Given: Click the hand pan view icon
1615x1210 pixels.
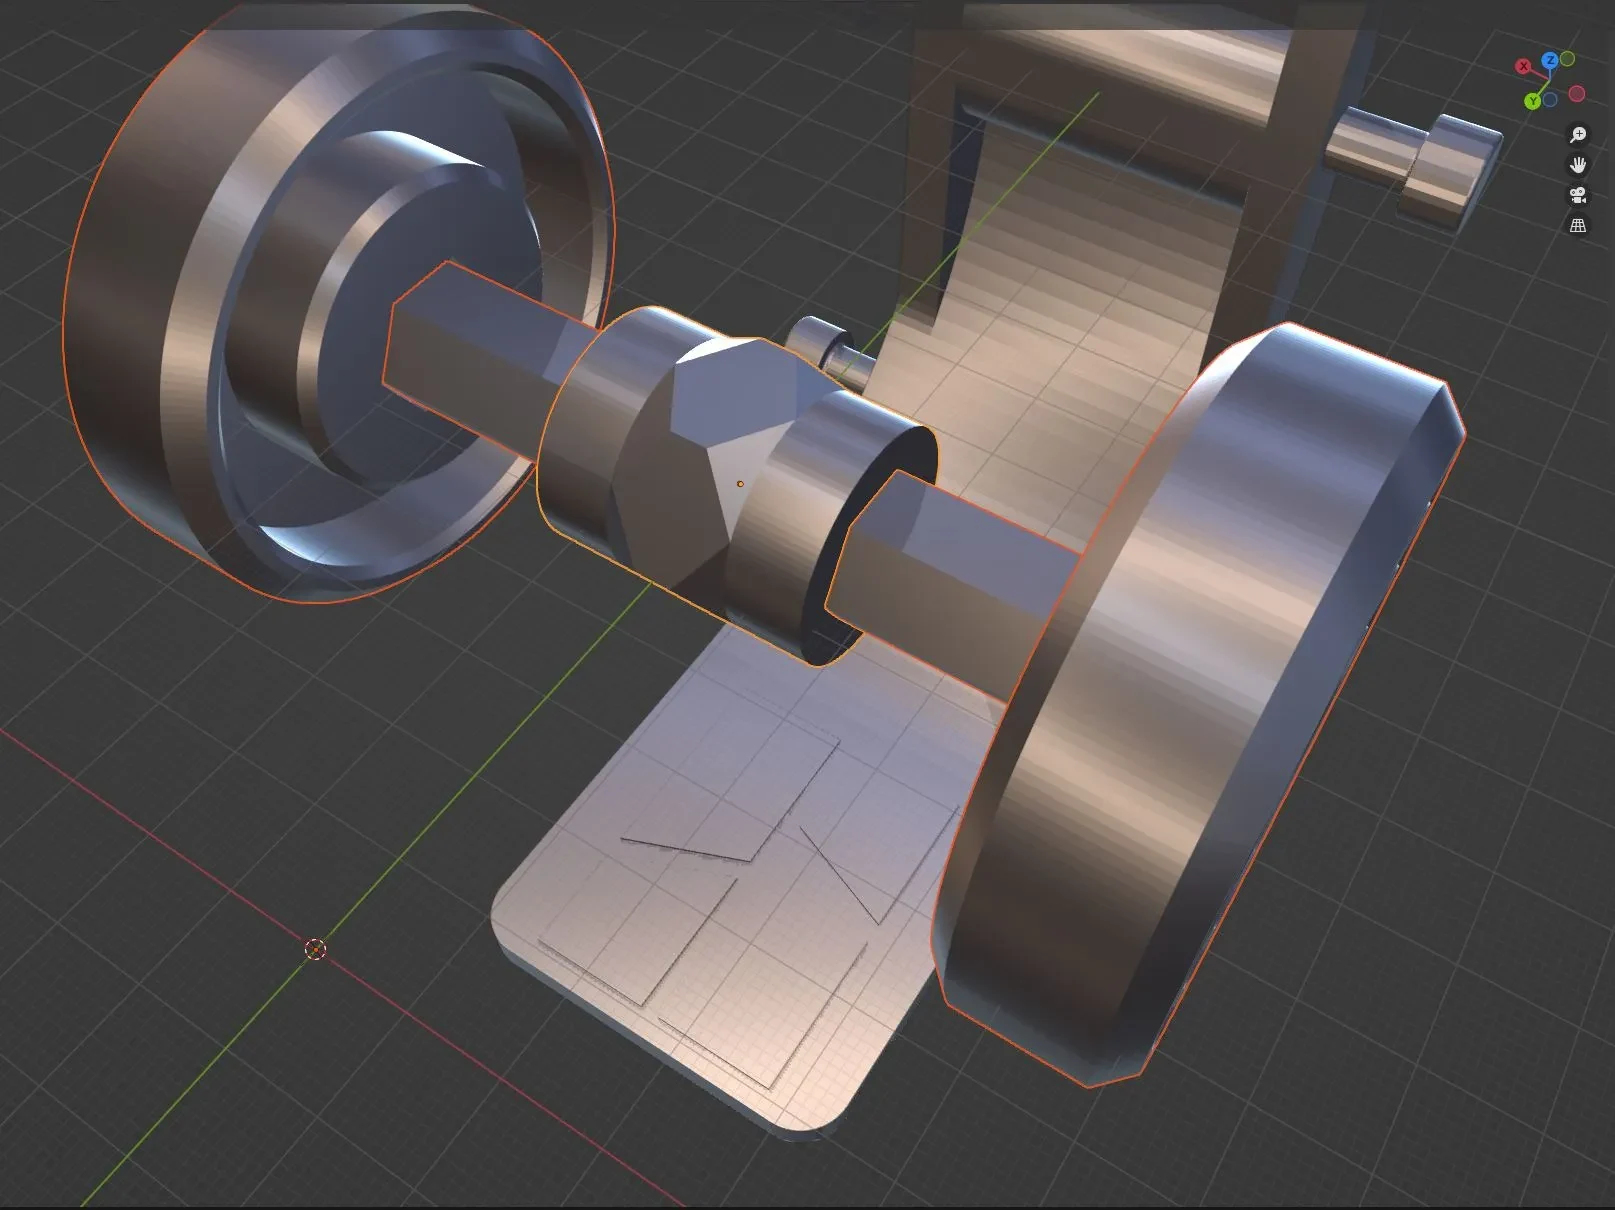Looking at the screenshot, I should pyautogui.click(x=1578, y=164).
